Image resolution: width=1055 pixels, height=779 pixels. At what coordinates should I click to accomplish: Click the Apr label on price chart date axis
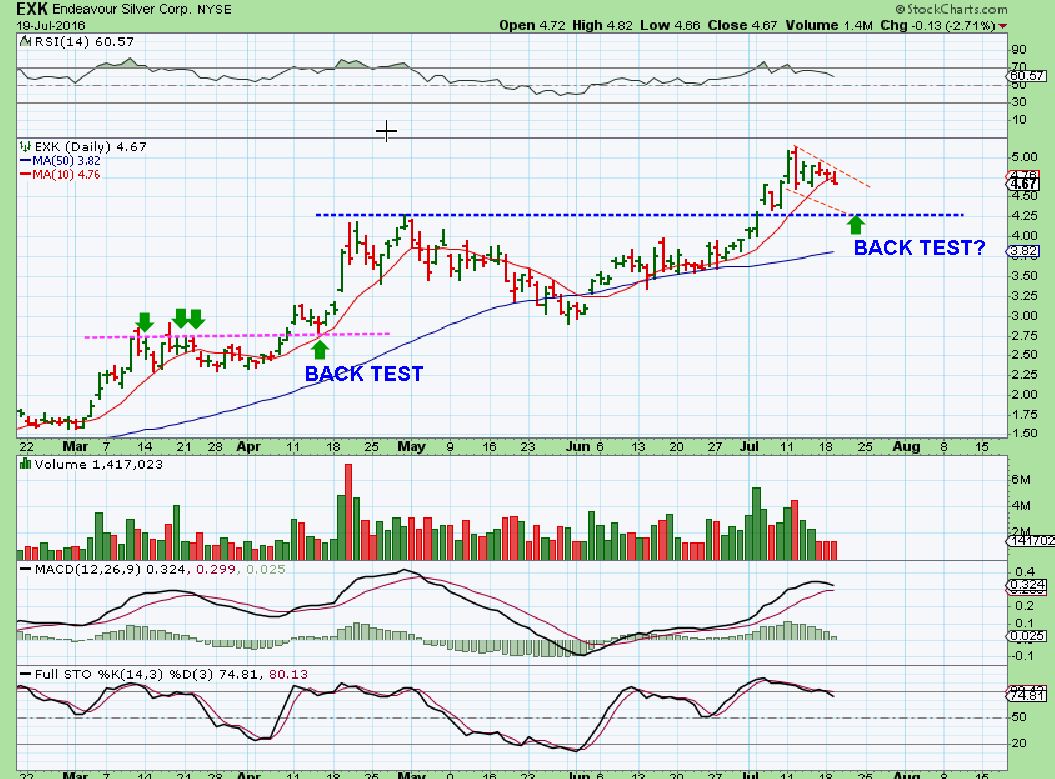pyautogui.click(x=248, y=447)
